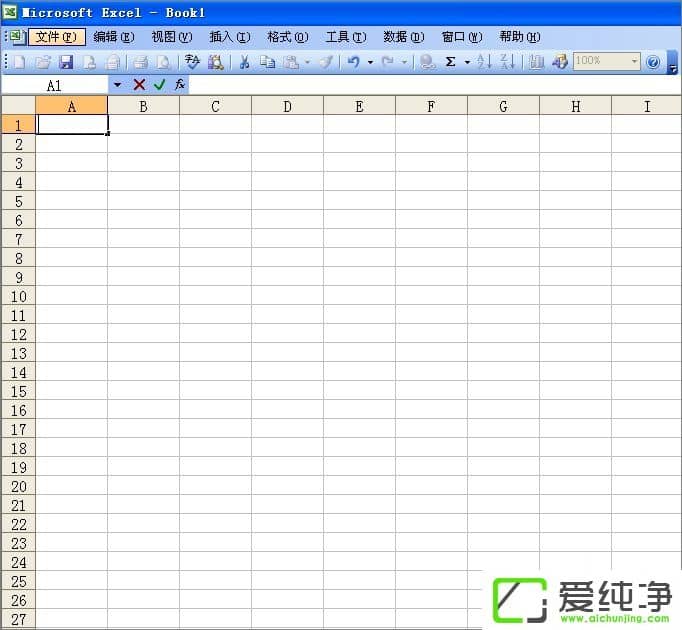Select column F header
The width and height of the screenshot is (682, 630).
[431, 106]
